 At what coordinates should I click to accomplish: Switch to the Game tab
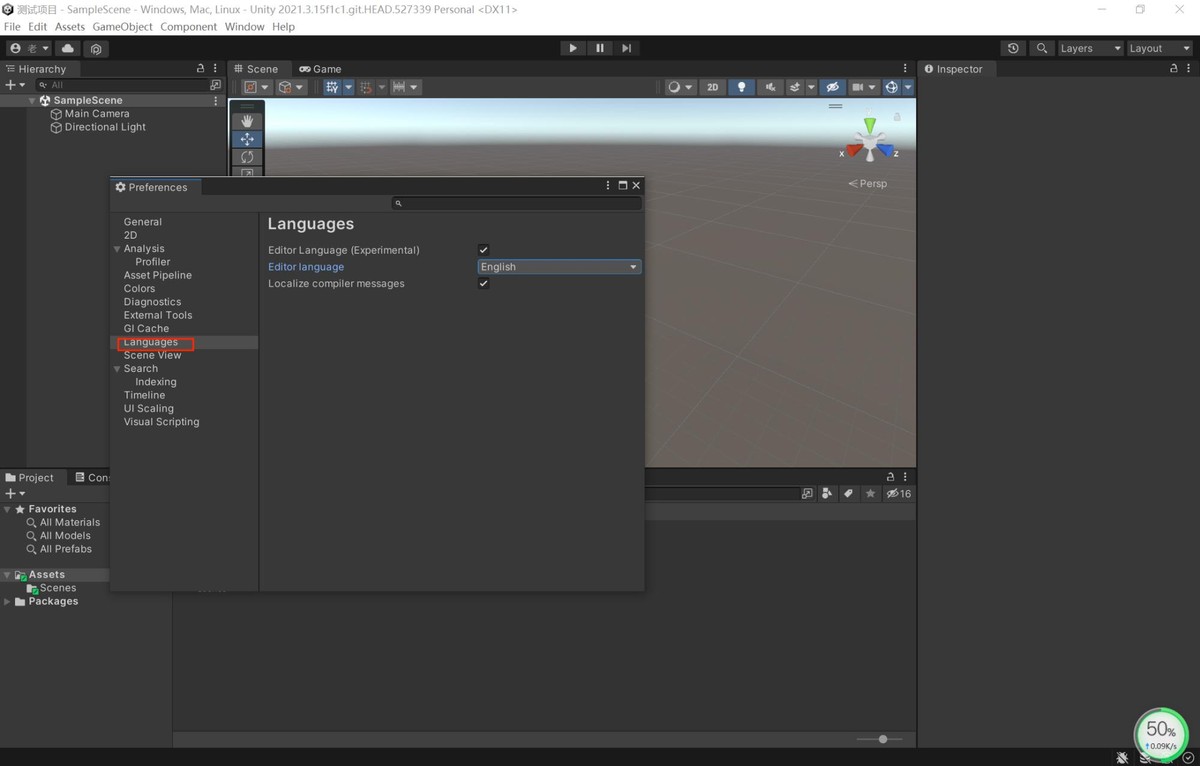coord(321,69)
